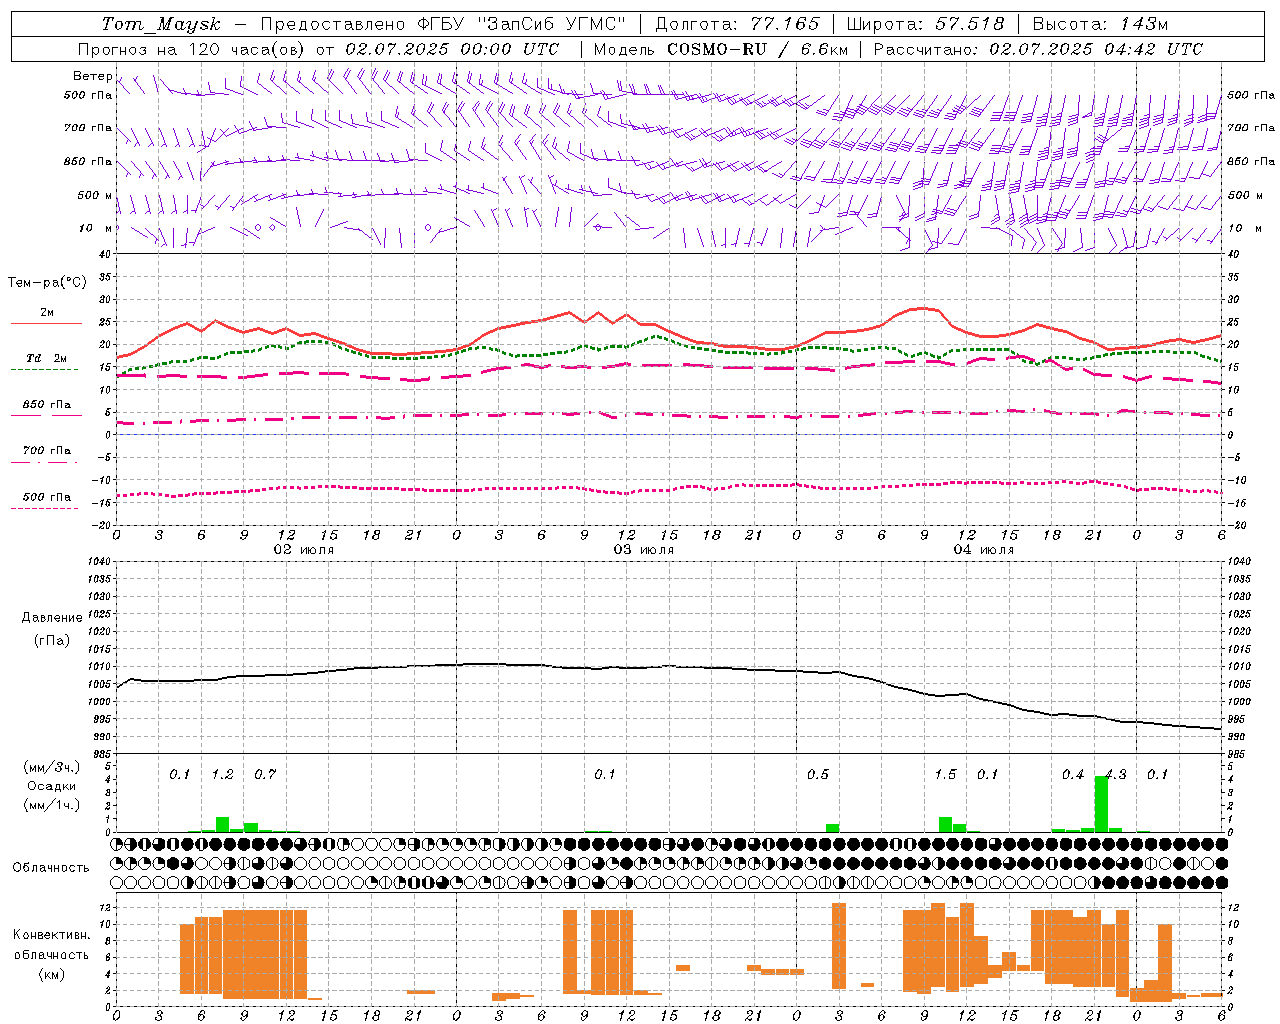1280x1024 pixels.
Task: Click the 'Облачность' panel label
Action: click(x=51, y=868)
